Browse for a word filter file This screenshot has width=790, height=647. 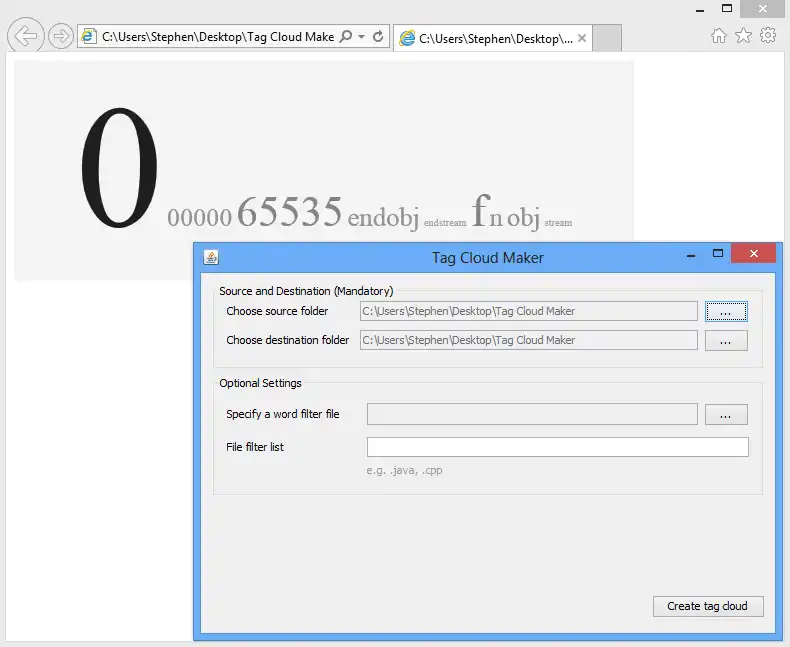726,415
